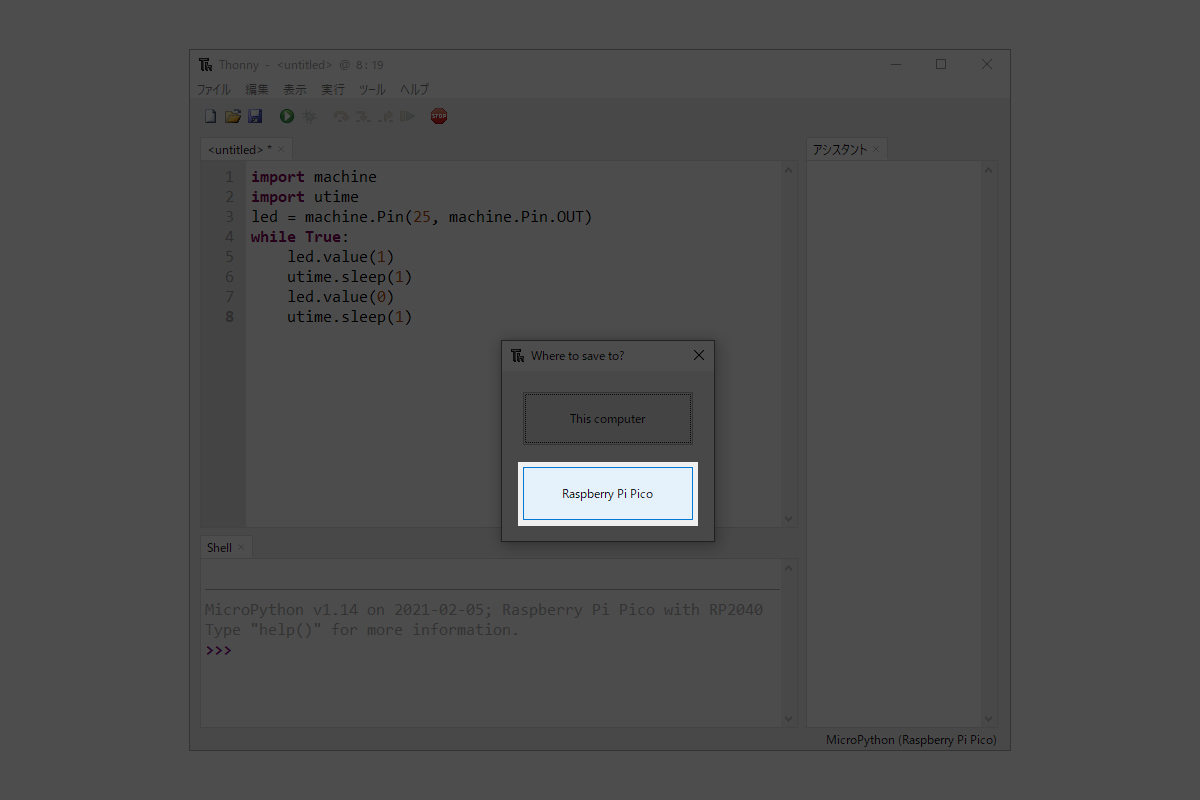1200x800 pixels.
Task: Open the 実行 menu
Action: 332,89
